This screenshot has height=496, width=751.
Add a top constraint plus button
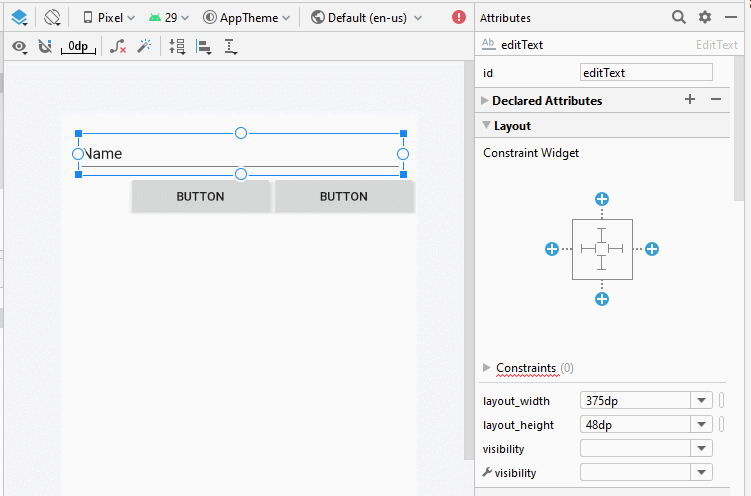pos(602,199)
